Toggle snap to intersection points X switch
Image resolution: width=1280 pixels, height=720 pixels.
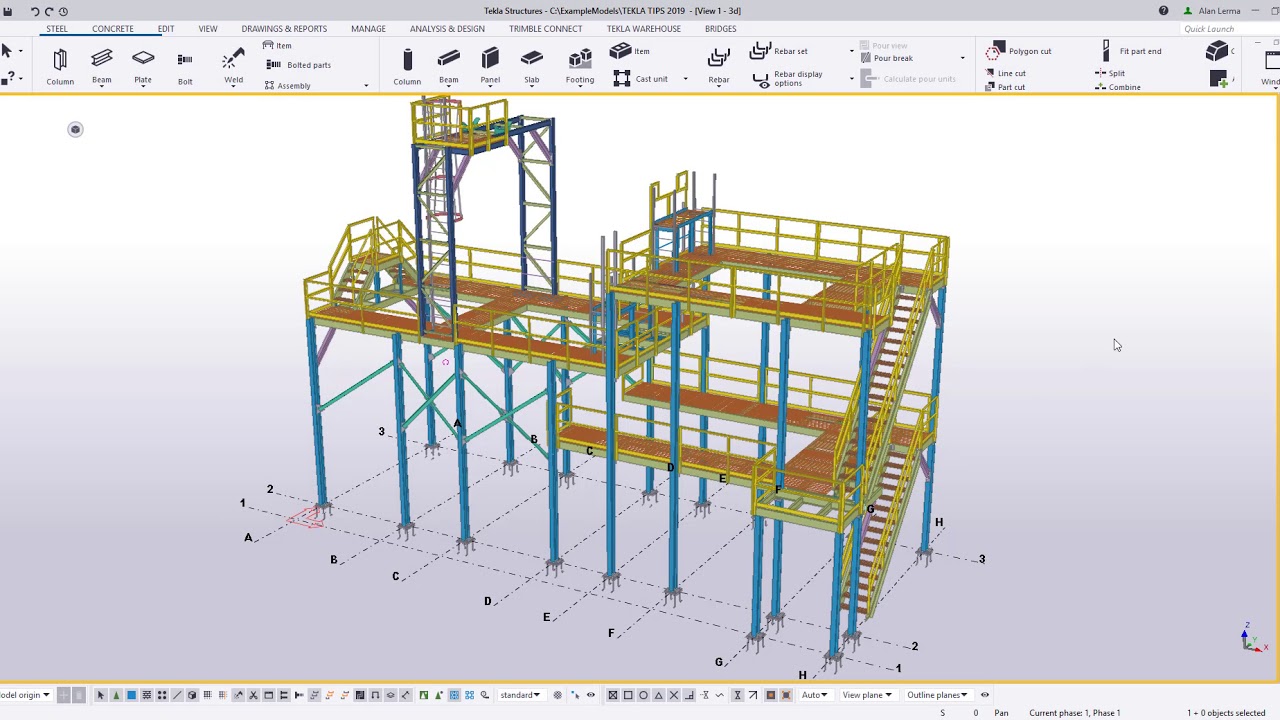point(674,695)
